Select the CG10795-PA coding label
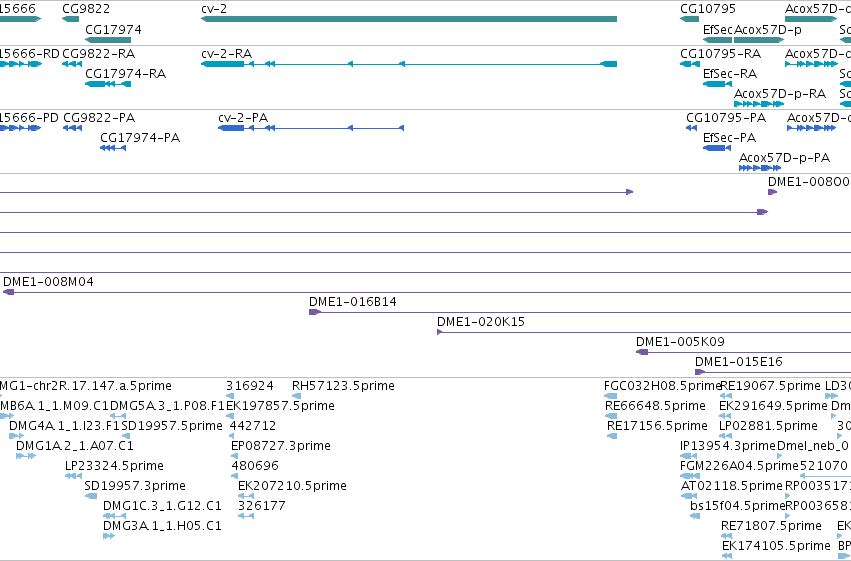 coord(726,118)
